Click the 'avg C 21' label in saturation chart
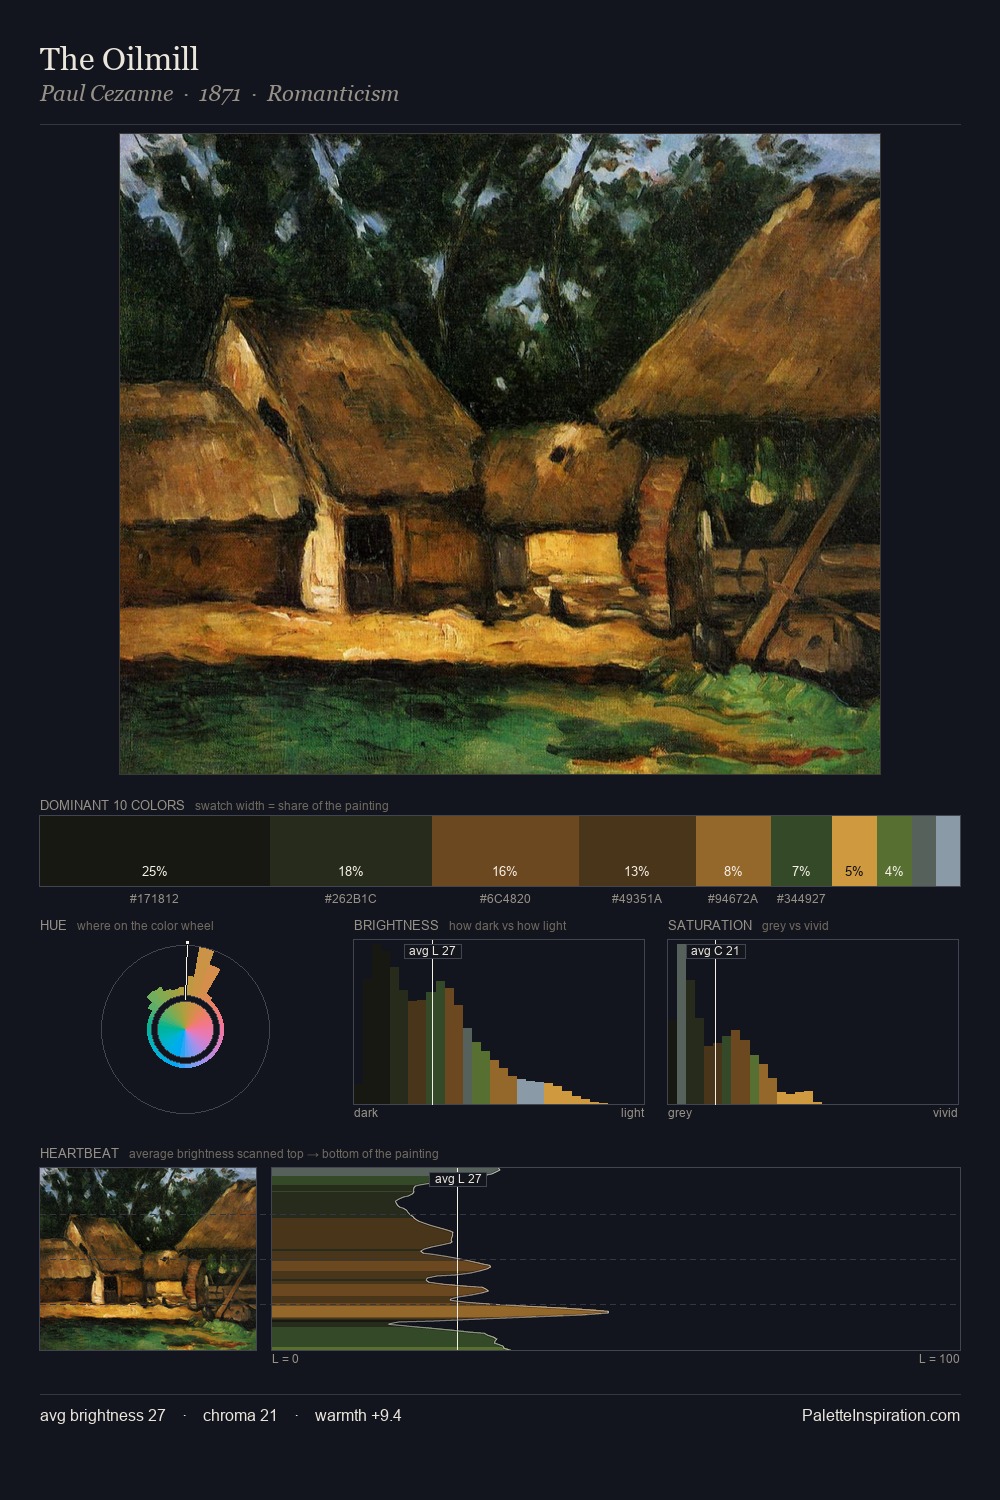1000x1500 pixels. (x=715, y=951)
